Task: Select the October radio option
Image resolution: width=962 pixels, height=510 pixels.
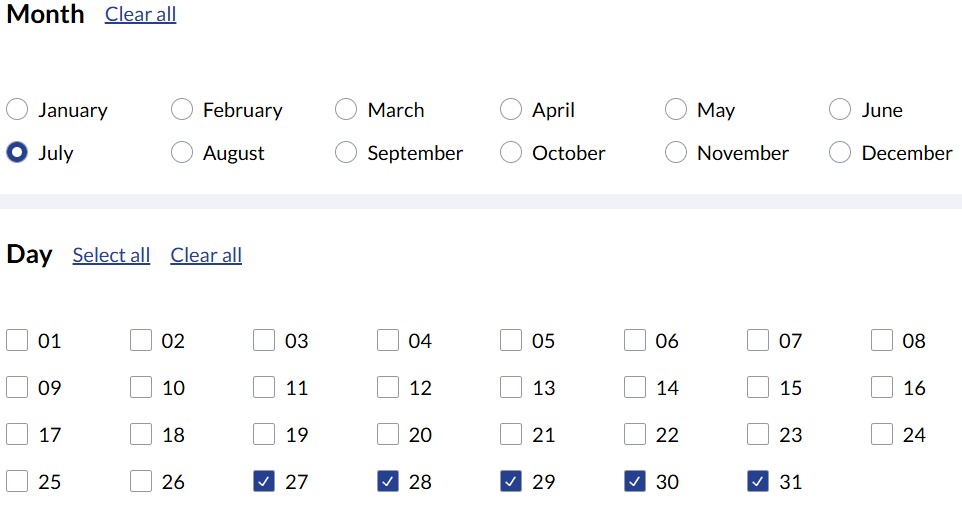Action: [511, 153]
